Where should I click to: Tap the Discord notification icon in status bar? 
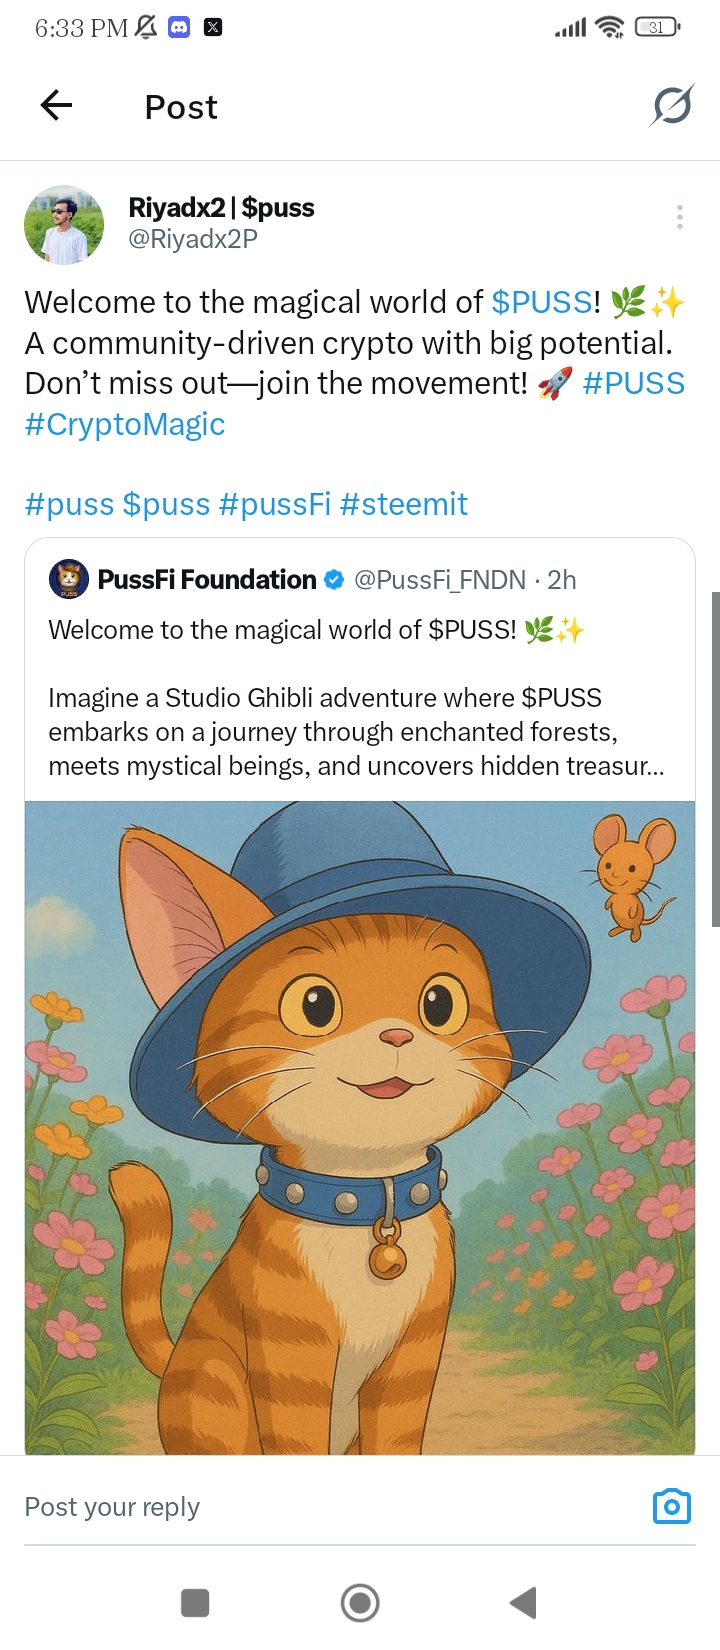(179, 28)
